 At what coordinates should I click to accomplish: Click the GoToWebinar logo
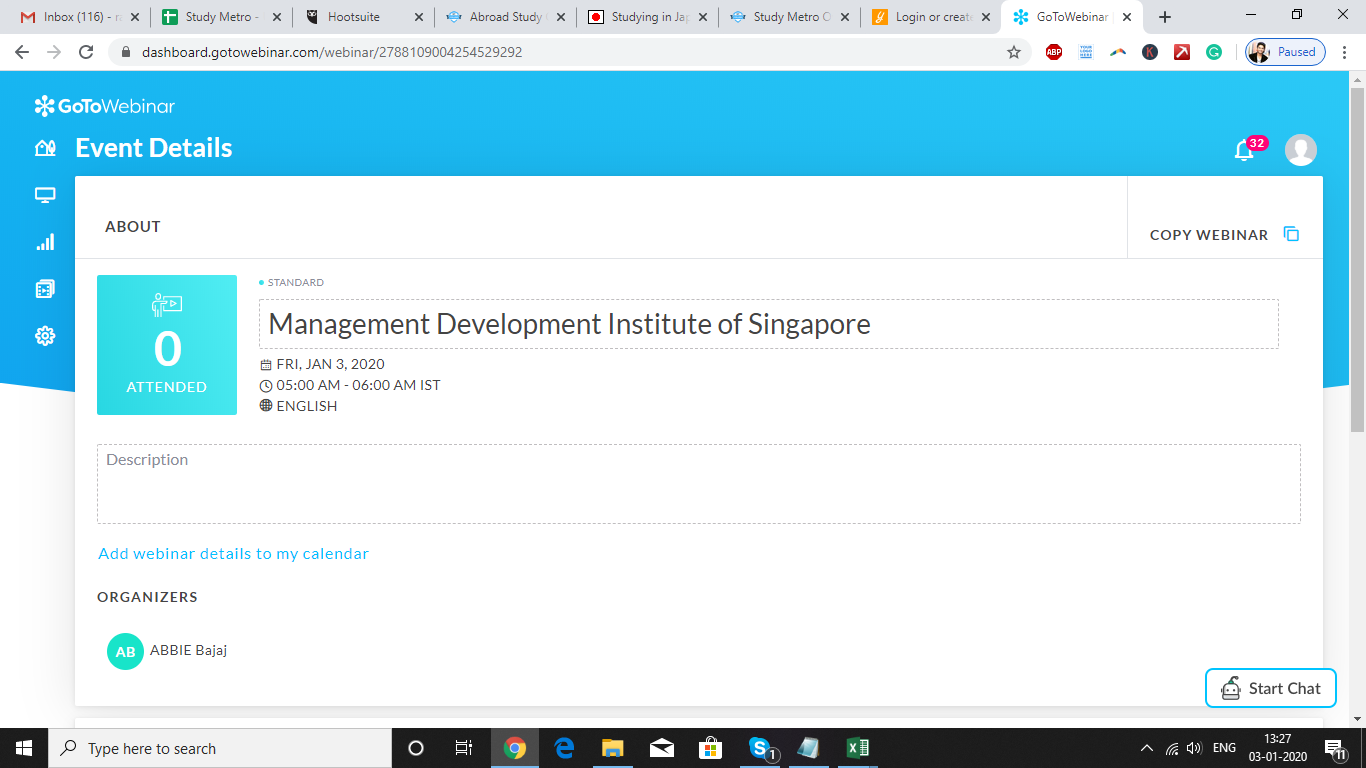[x=105, y=106]
